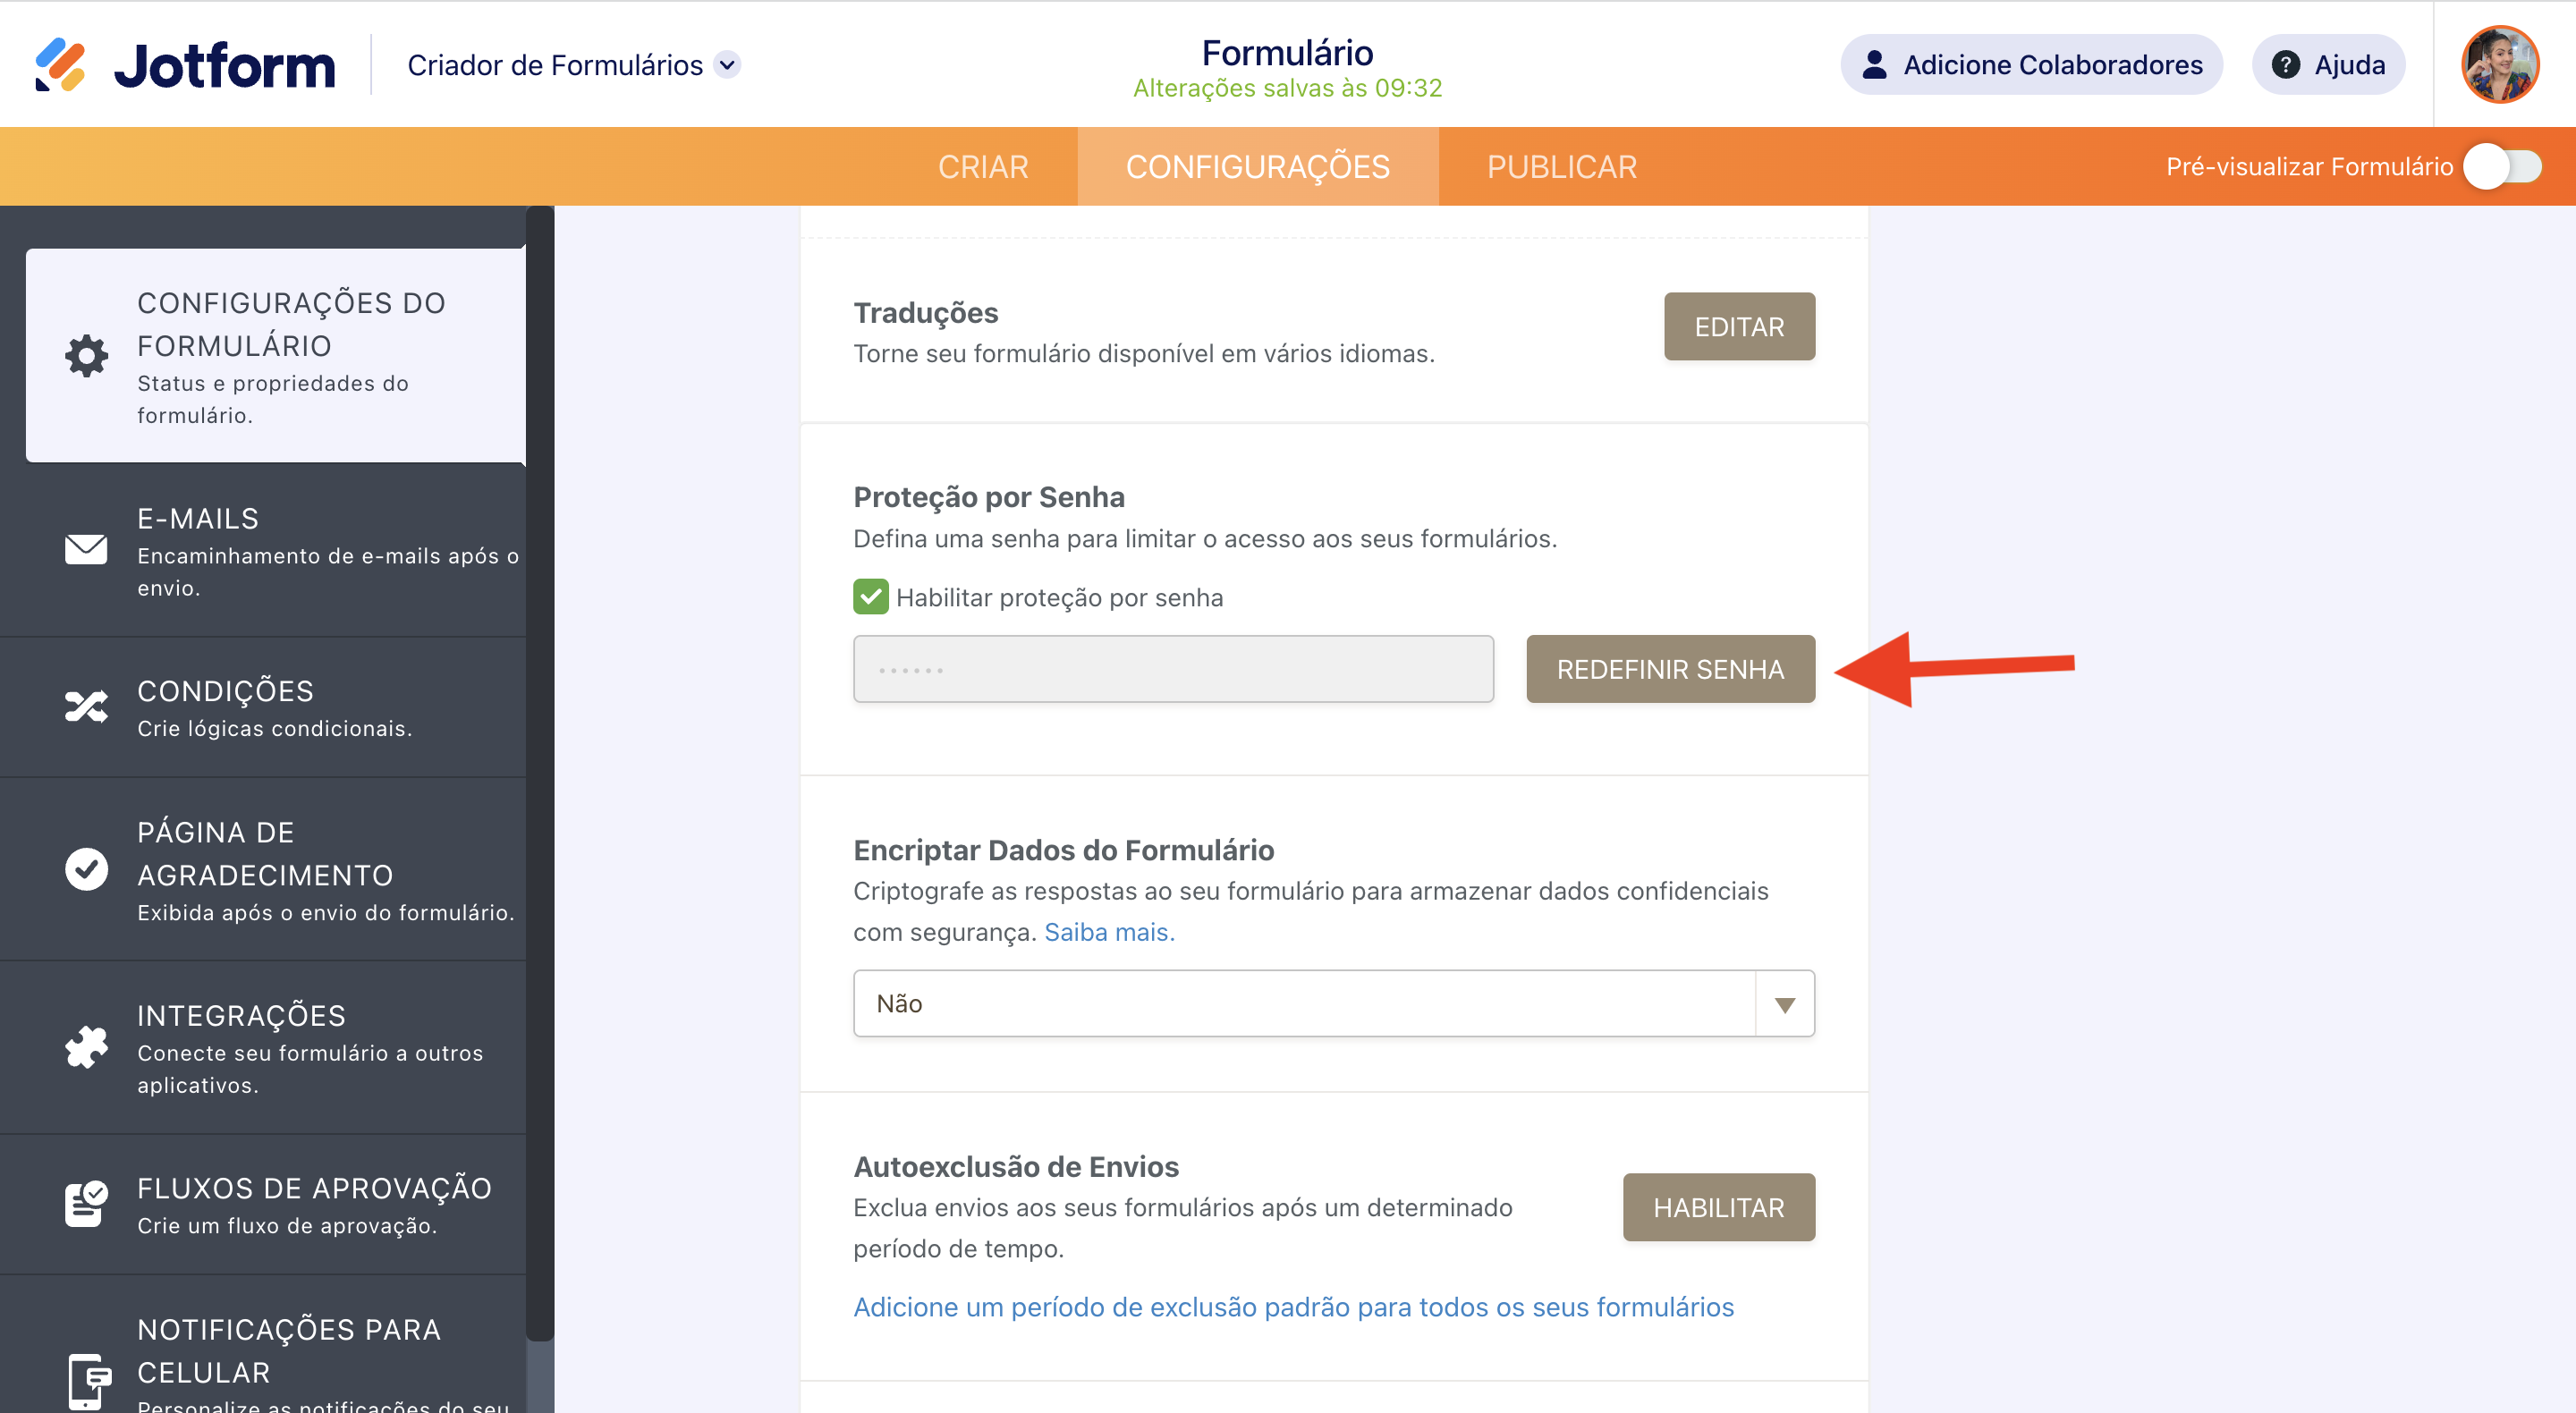2576x1413 pixels.
Task: Switch to the CRIAR tab
Action: click(982, 167)
